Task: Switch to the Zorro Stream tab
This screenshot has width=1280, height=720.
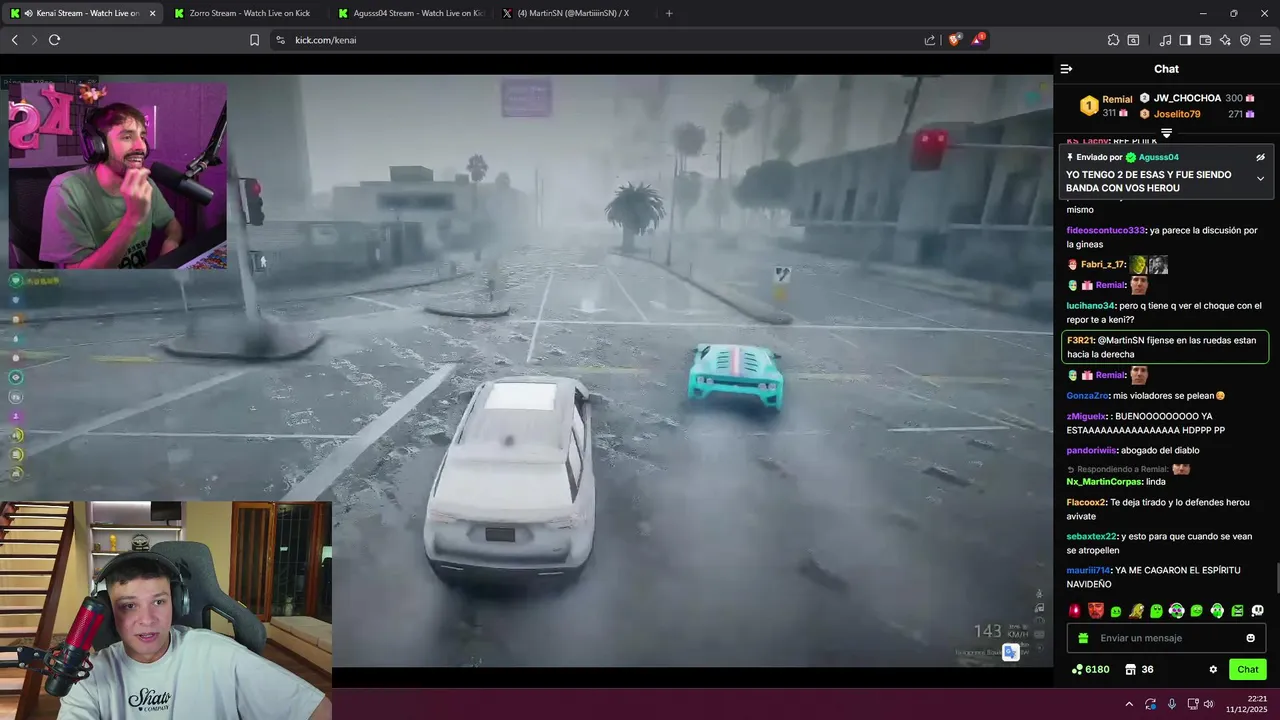Action: tap(244, 13)
